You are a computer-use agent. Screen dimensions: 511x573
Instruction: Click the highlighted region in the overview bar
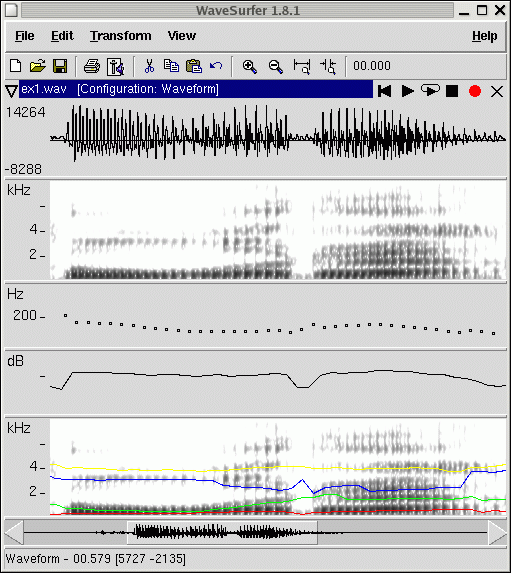(222, 532)
